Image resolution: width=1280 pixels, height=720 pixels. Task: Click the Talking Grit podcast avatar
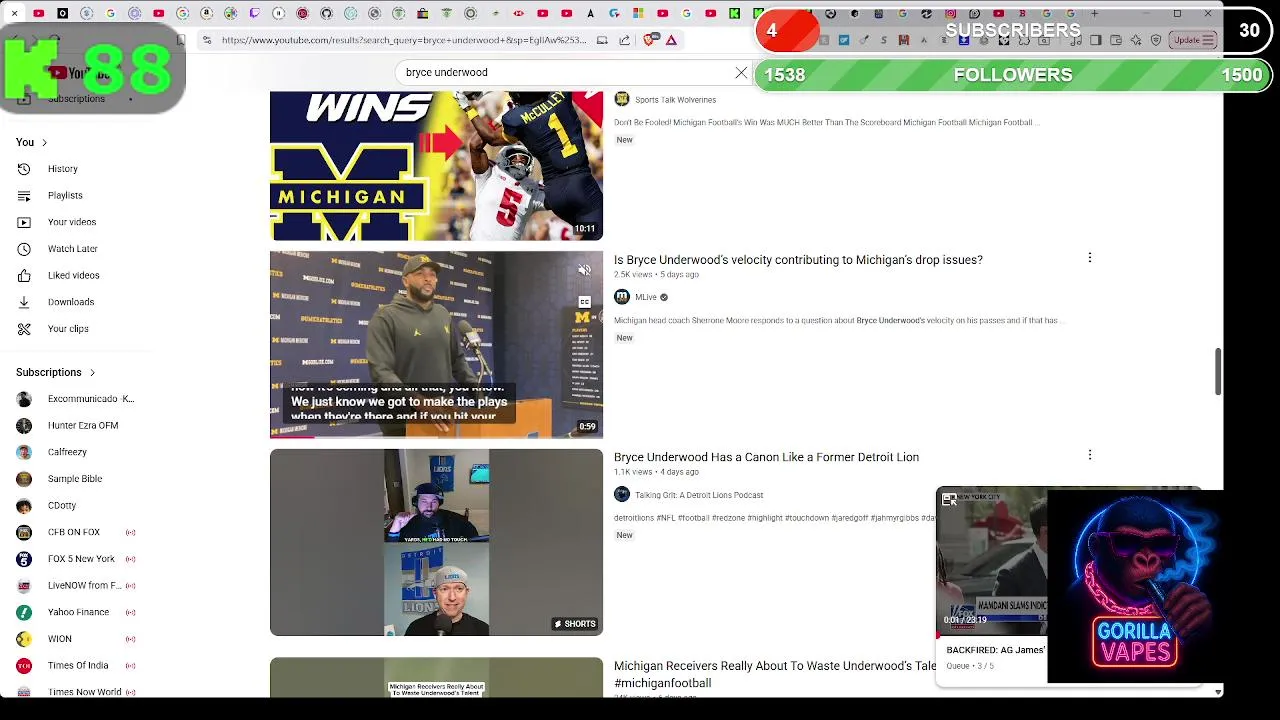click(622, 494)
